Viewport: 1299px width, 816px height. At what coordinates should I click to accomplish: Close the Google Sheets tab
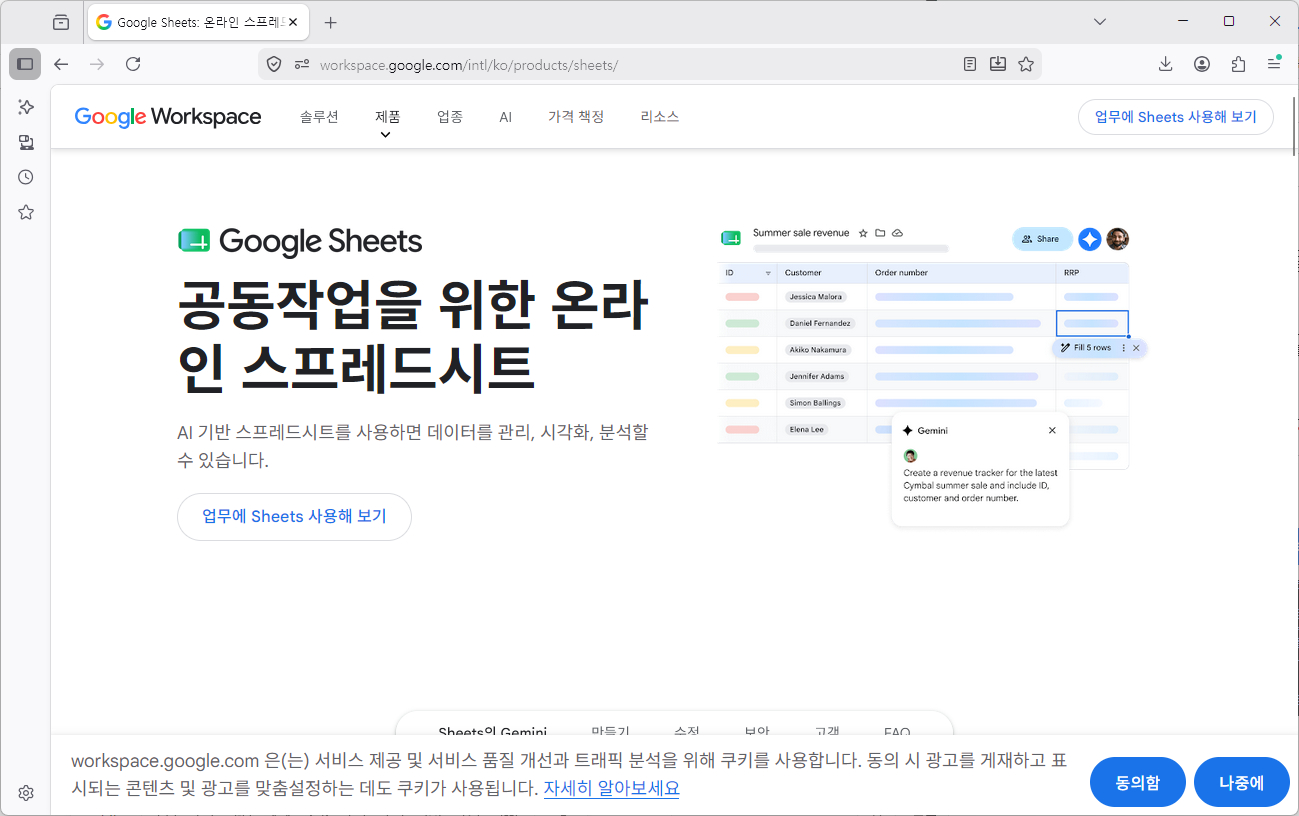pyautogui.click(x=293, y=22)
